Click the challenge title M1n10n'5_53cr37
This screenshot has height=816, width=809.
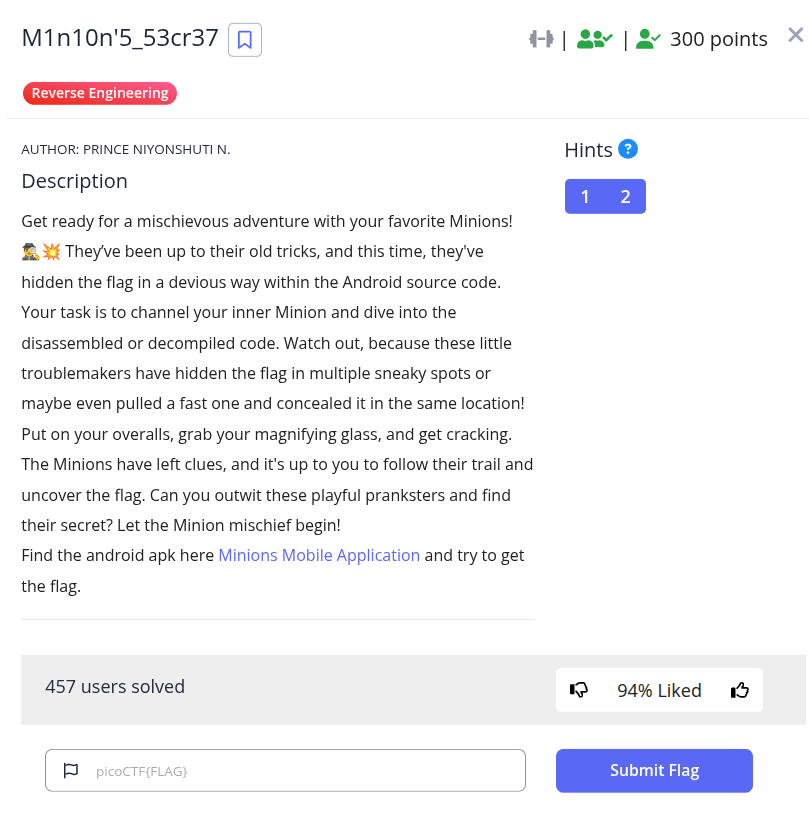(x=120, y=38)
